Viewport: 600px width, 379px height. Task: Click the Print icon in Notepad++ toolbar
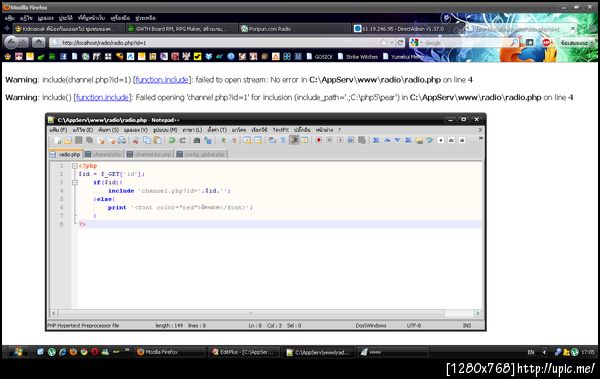point(122,140)
